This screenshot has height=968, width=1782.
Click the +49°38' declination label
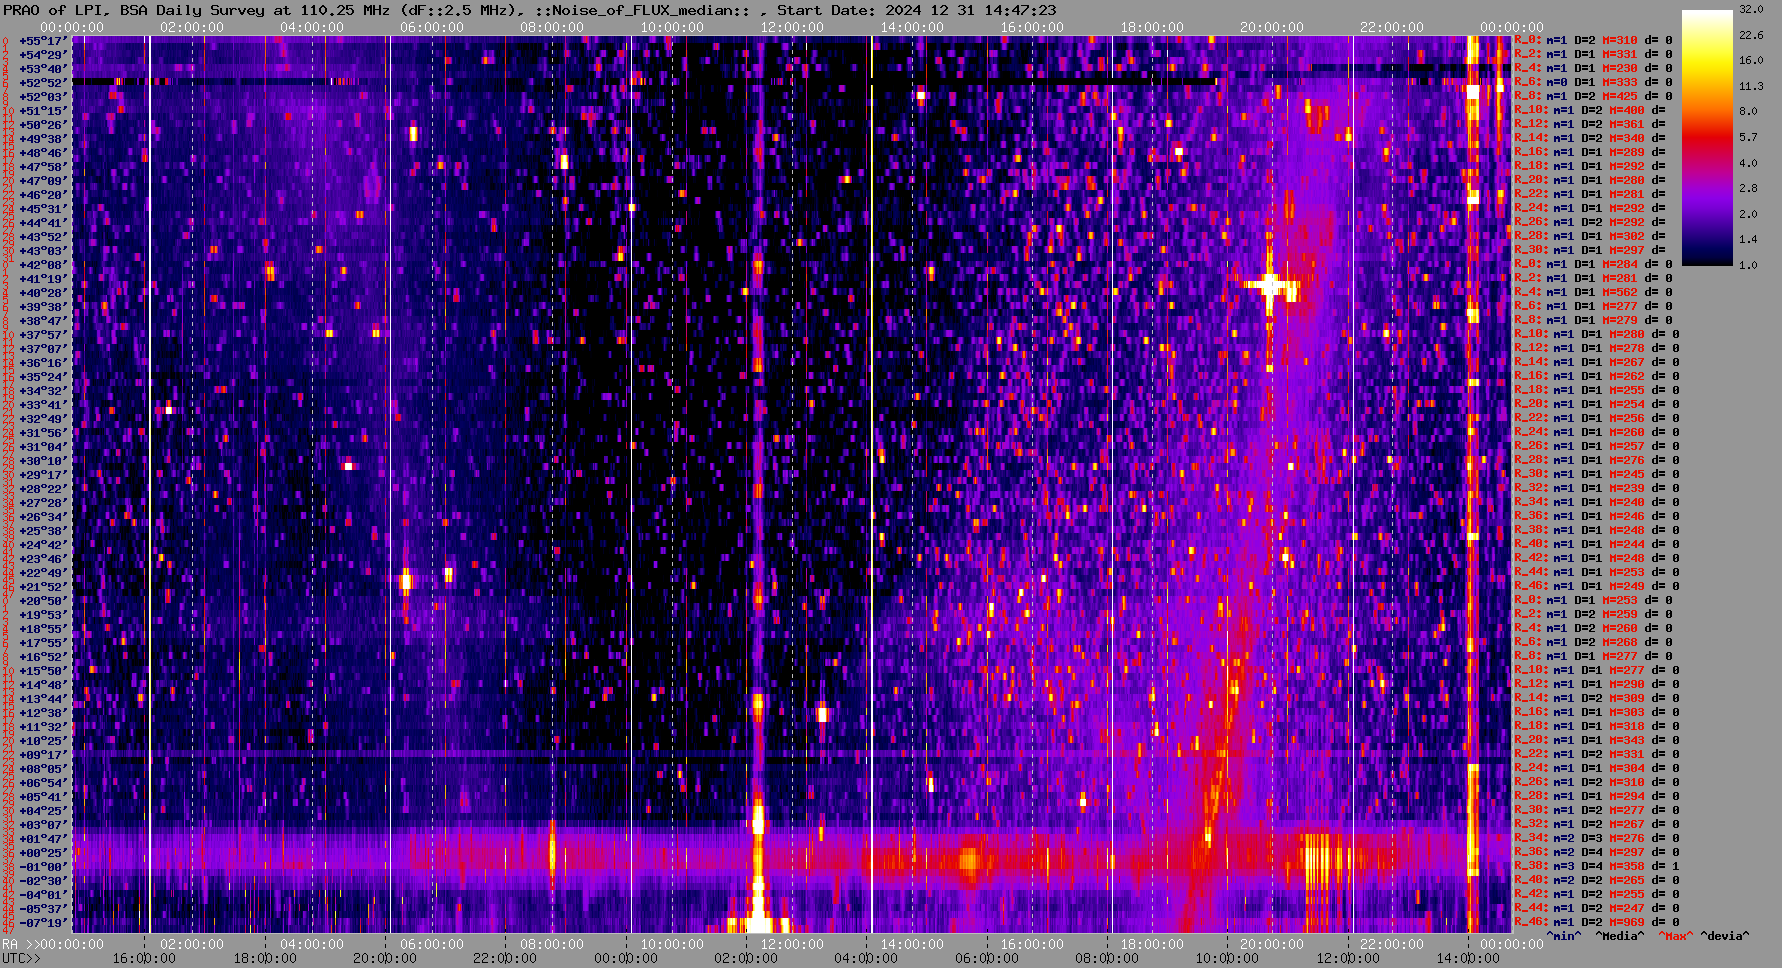[42, 139]
